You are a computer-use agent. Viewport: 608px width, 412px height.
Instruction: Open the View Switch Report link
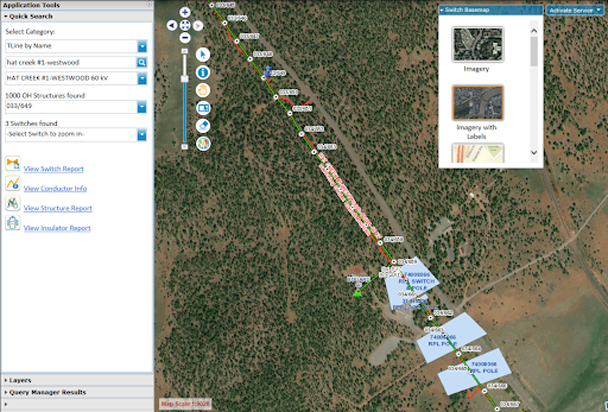tap(54, 169)
